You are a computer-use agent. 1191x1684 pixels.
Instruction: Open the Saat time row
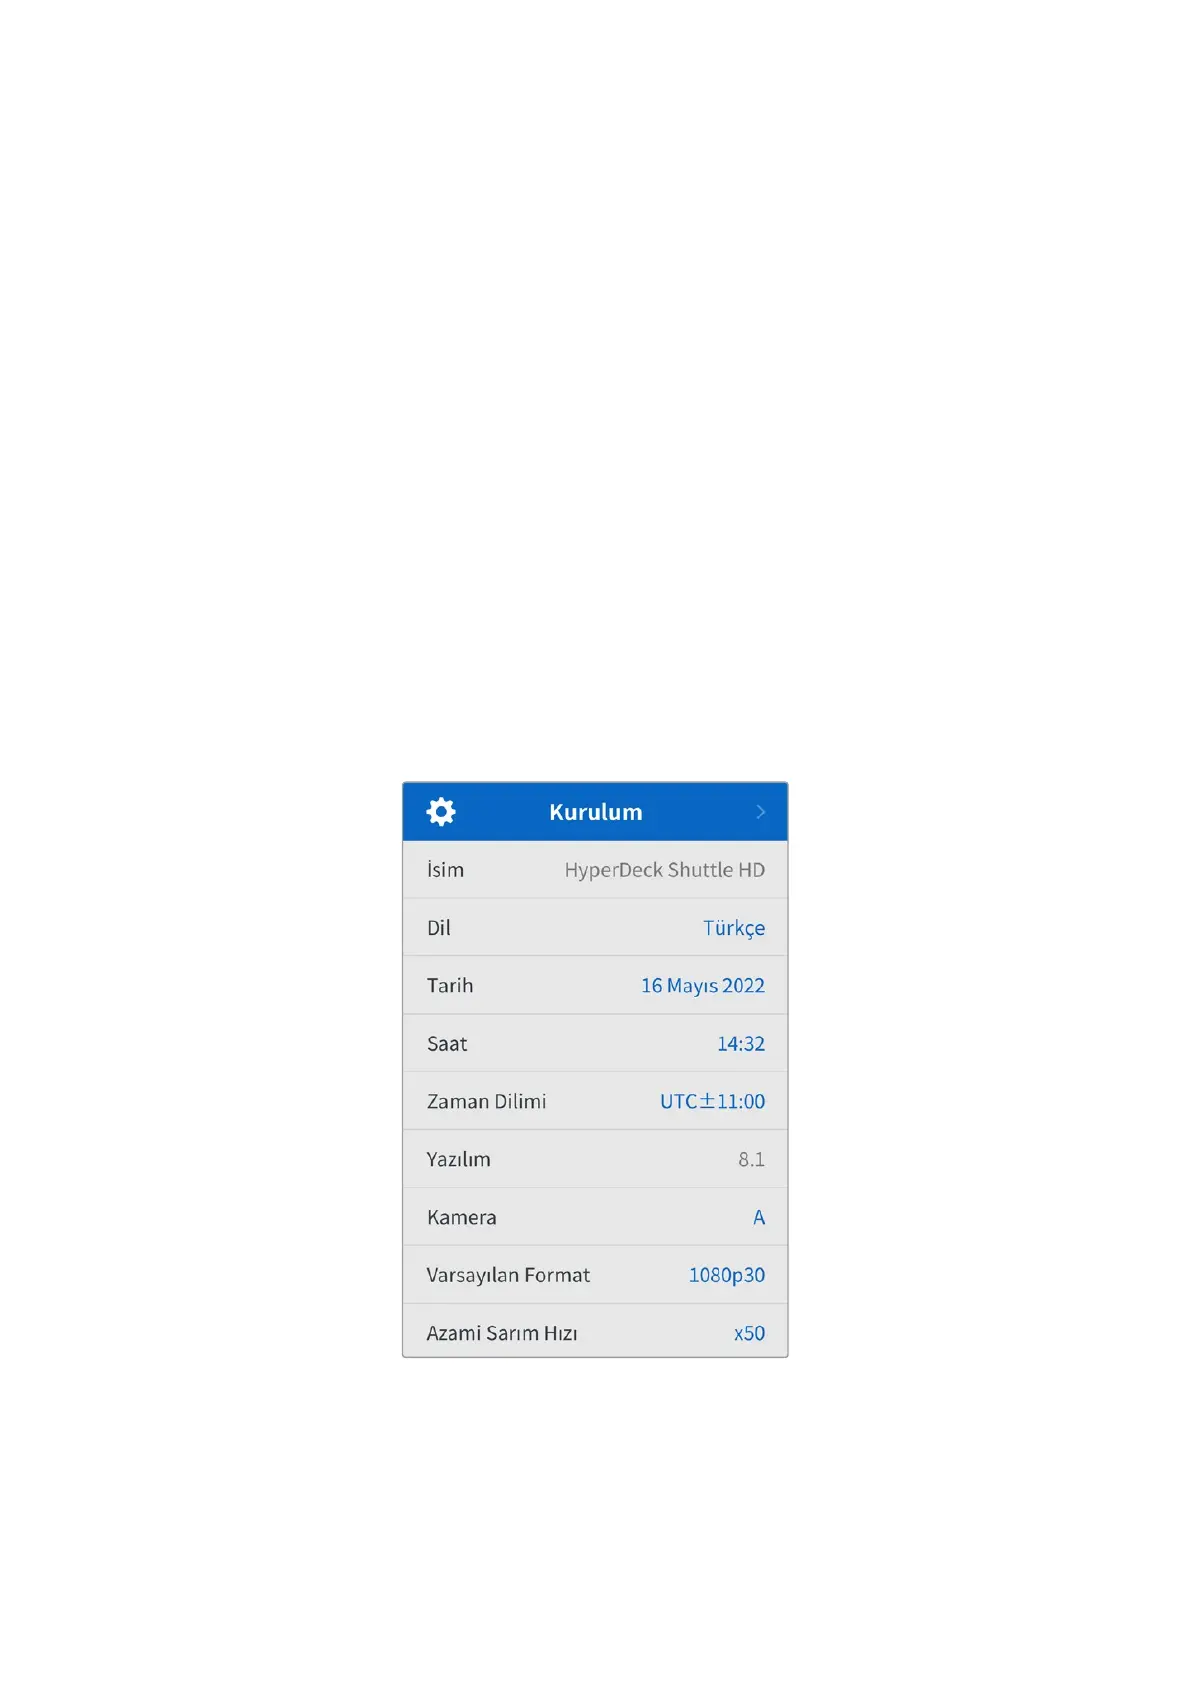click(x=595, y=1043)
